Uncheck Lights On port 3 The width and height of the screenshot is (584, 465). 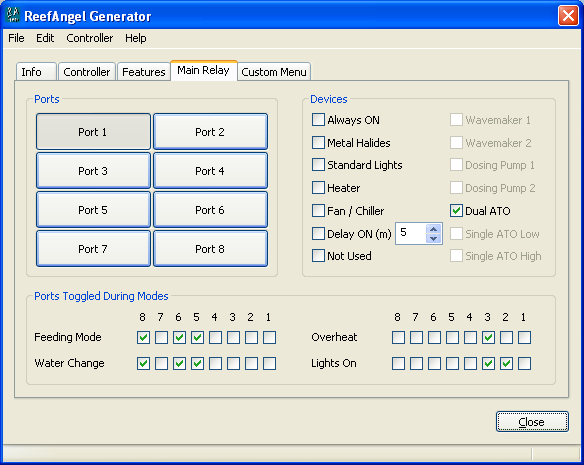[x=488, y=364]
